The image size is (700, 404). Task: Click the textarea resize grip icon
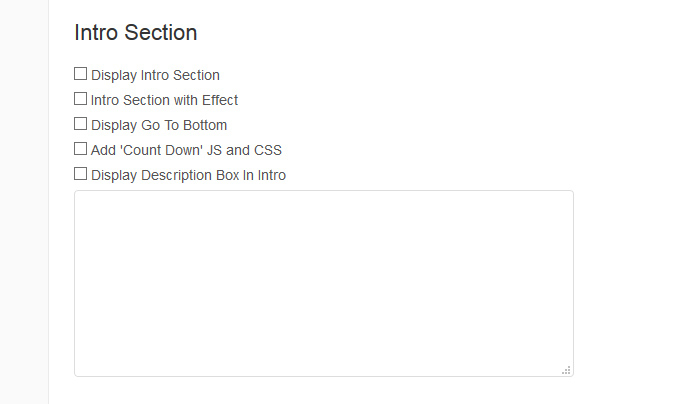coord(566,370)
